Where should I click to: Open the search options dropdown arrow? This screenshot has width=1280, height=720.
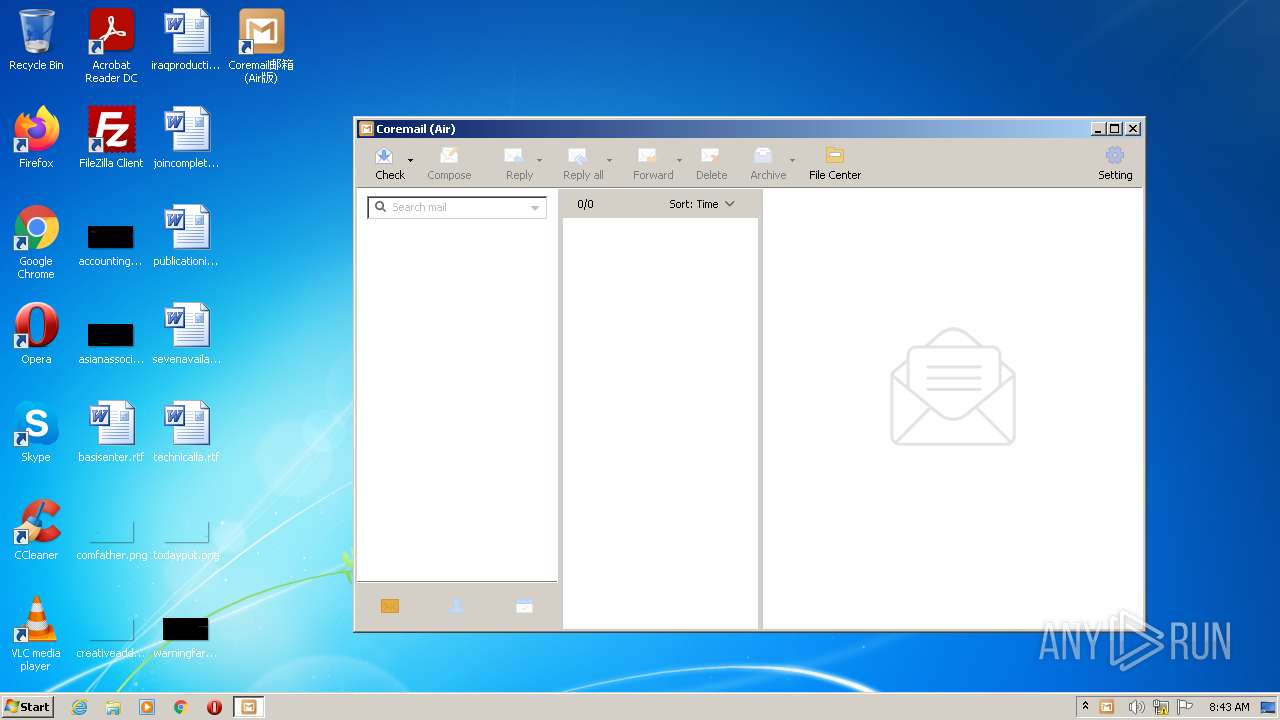click(x=535, y=208)
